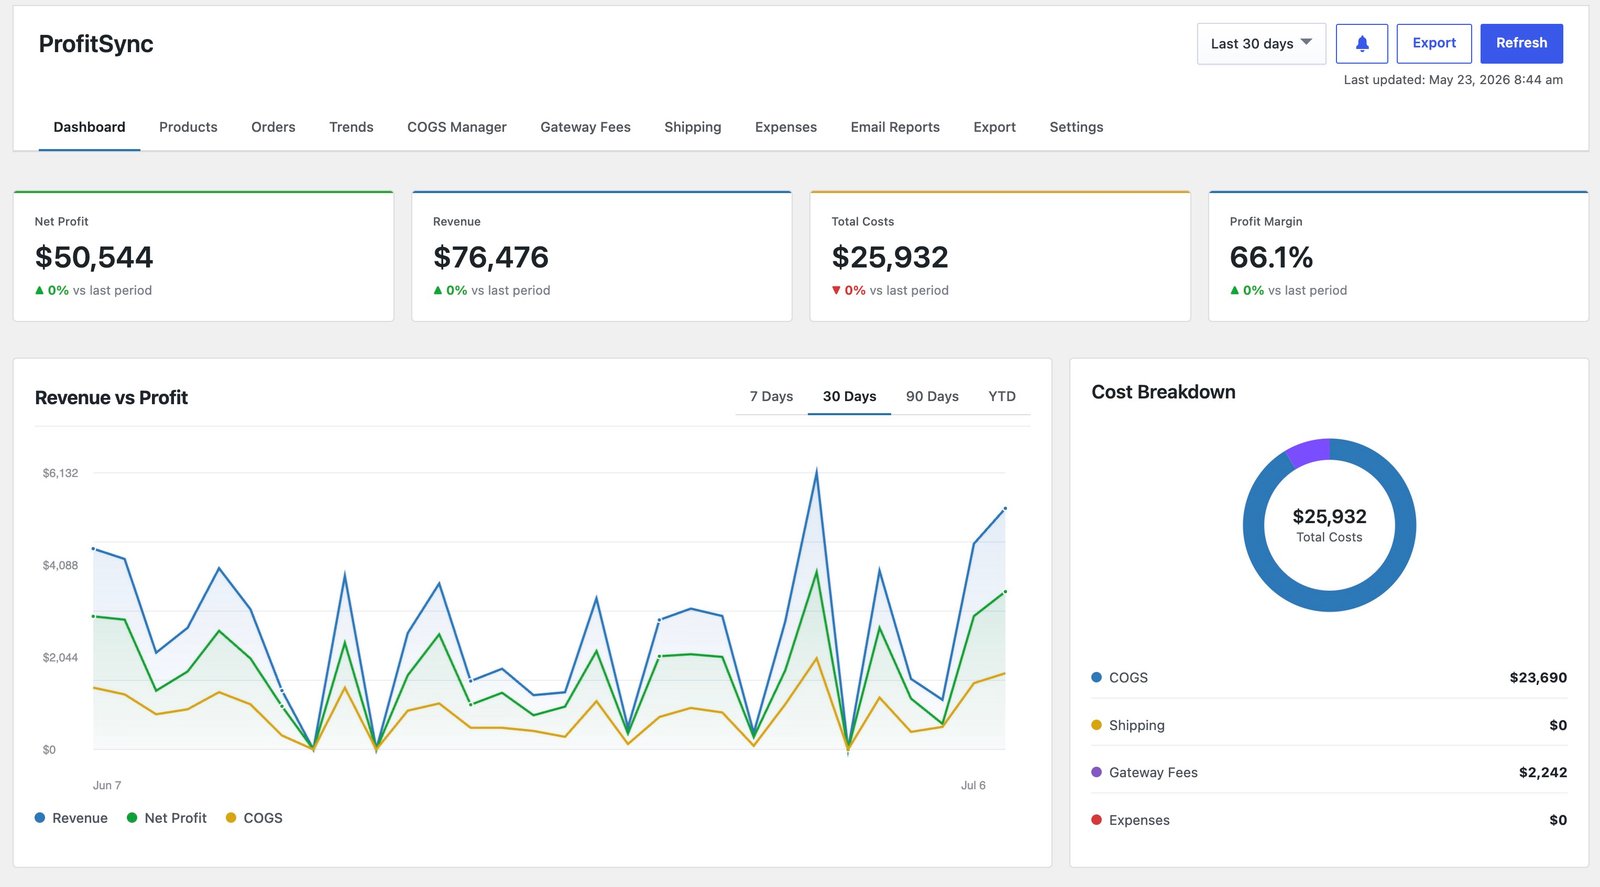
Task: Open the Trends tab
Action: (351, 127)
